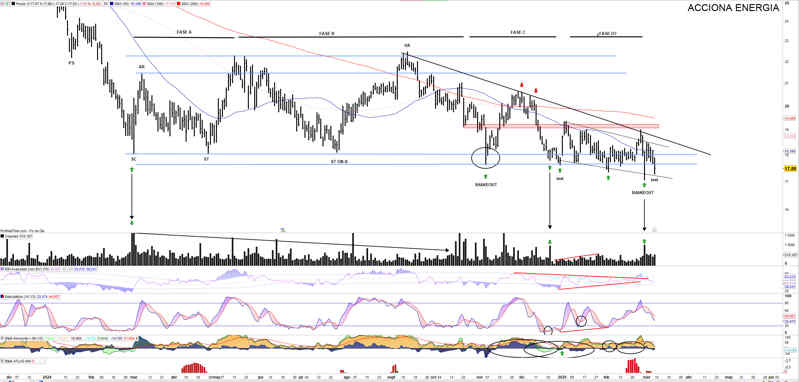Click the blue moving average legend square
Screen dimensions: 799x382
point(112,4)
